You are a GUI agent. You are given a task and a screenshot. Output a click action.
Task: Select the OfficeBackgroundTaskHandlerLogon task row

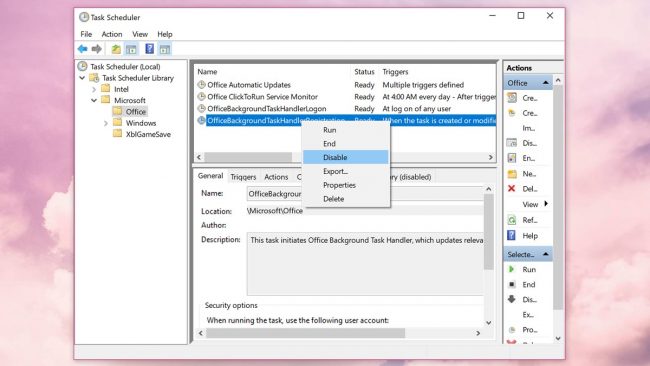345,109
